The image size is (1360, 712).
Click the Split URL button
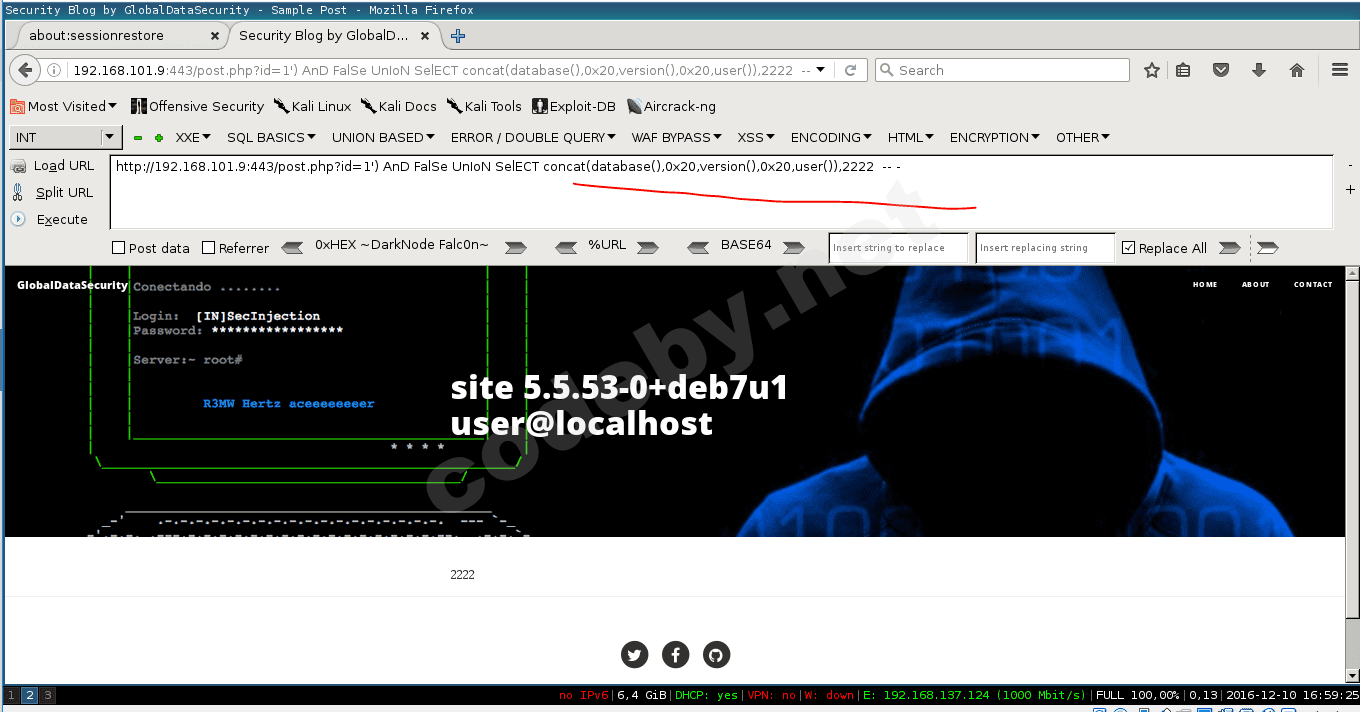coord(53,193)
